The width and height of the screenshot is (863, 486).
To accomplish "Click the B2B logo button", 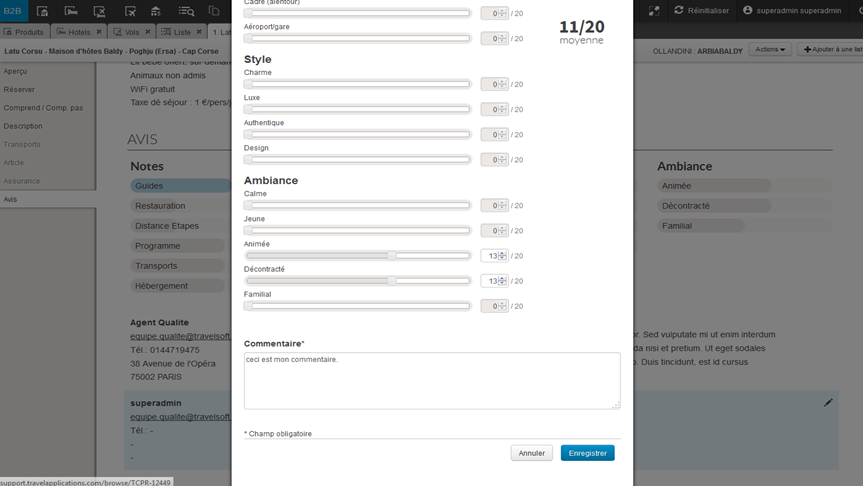I will [x=13, y=11].
